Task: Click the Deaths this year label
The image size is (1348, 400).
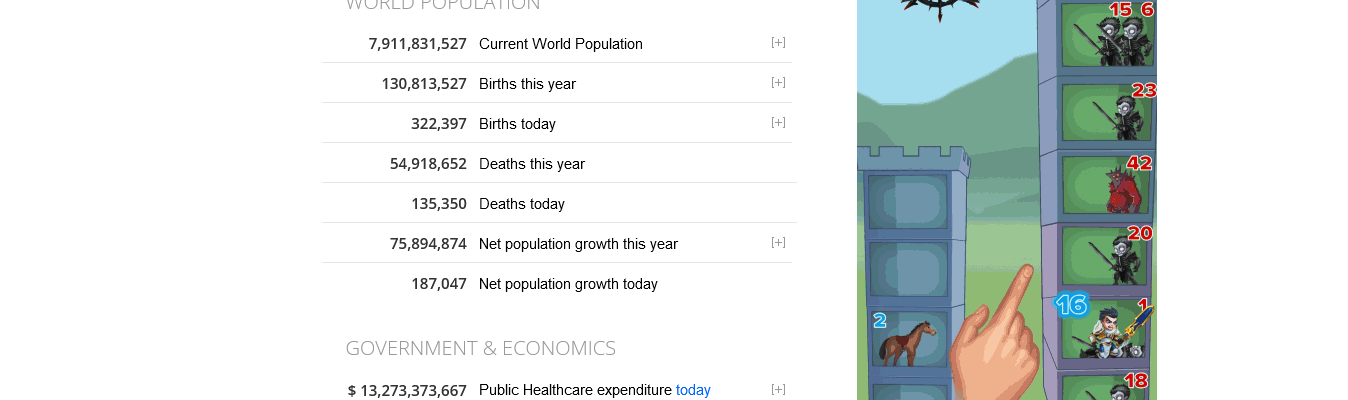Action: (x=532, y=164)
